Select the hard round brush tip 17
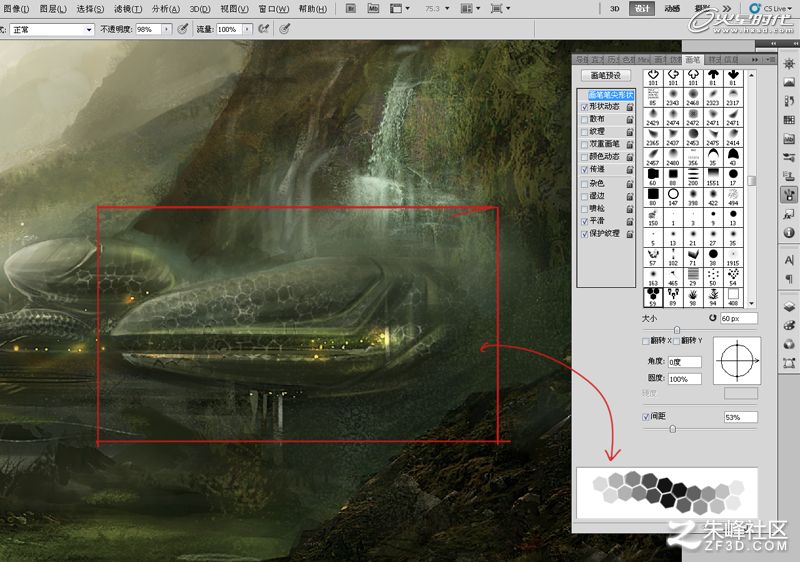Screen dimensions: 800x562 pos(733,176)
